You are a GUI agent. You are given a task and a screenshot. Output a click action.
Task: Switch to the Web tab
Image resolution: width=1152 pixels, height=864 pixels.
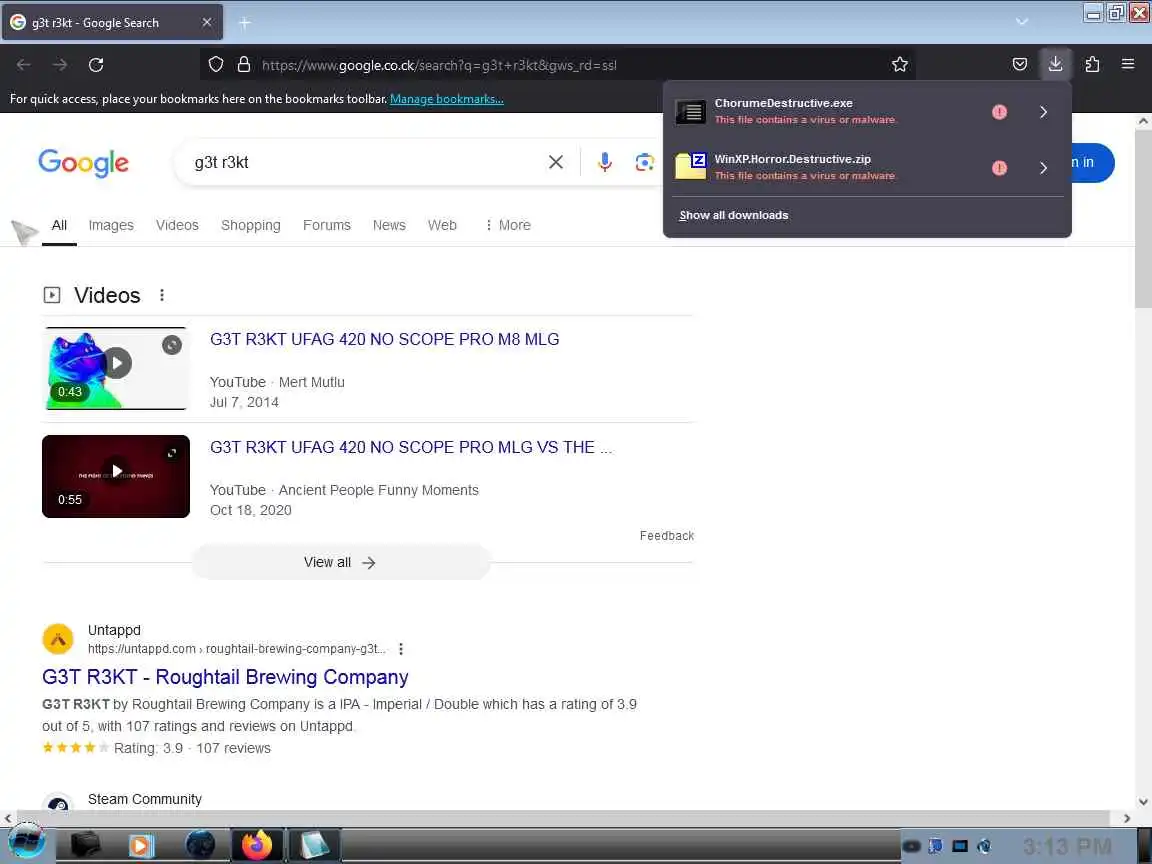click(x=442, y=225)
